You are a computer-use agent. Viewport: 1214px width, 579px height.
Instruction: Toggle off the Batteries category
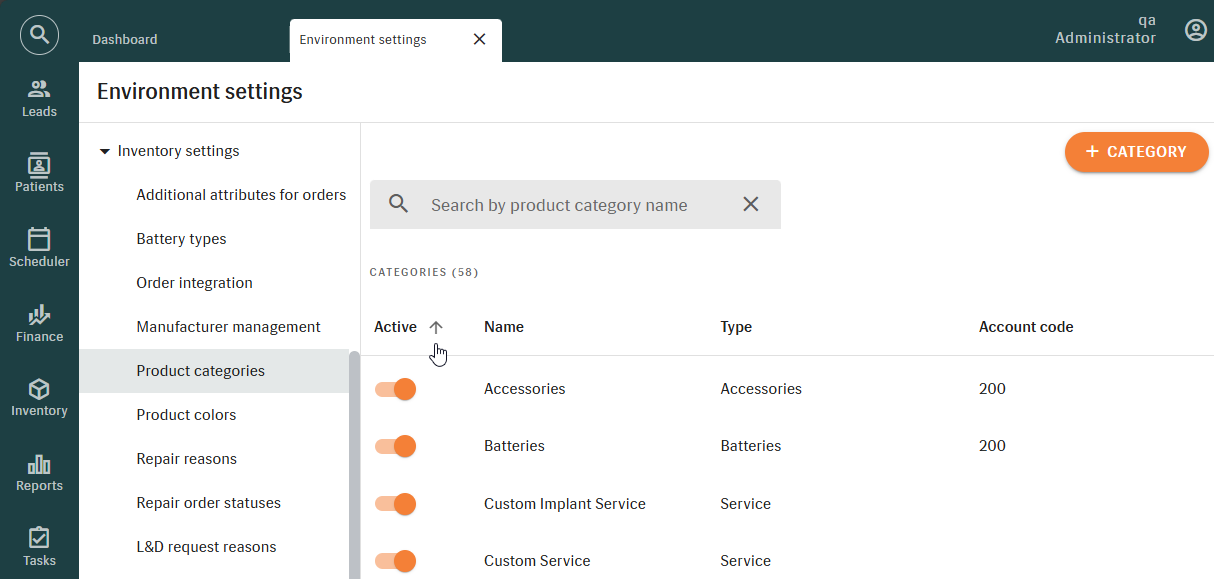[x=396, y=446]
